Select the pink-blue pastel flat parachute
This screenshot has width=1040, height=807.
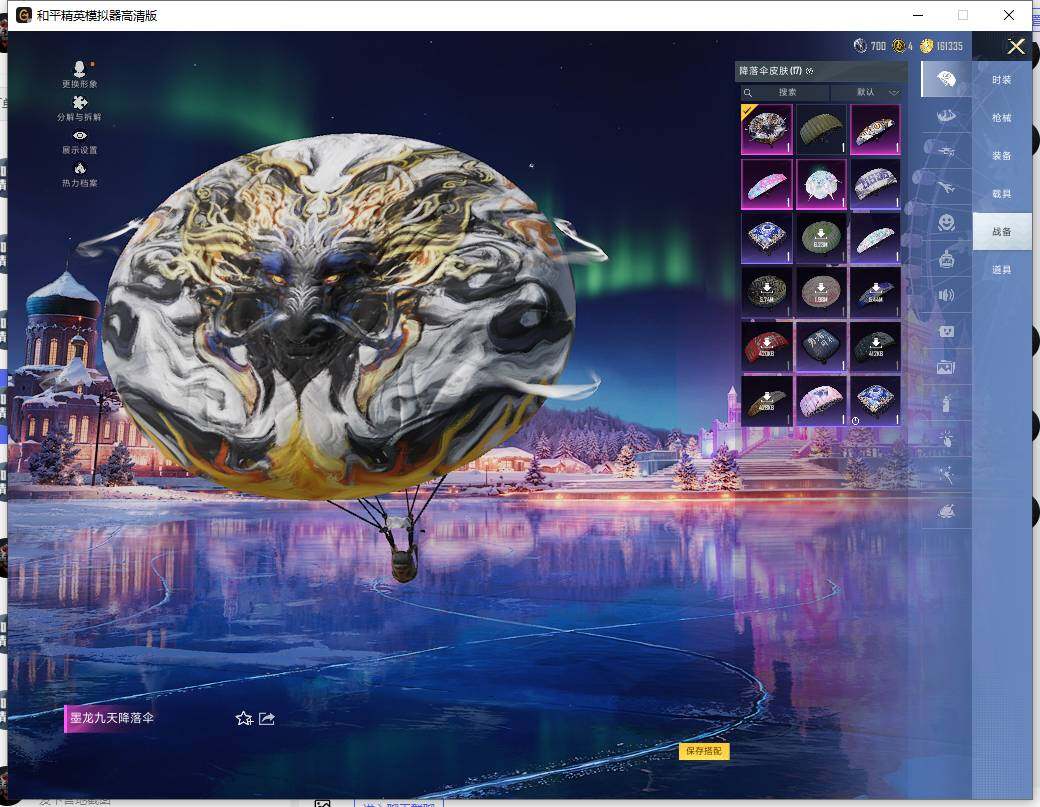[767, 184]
